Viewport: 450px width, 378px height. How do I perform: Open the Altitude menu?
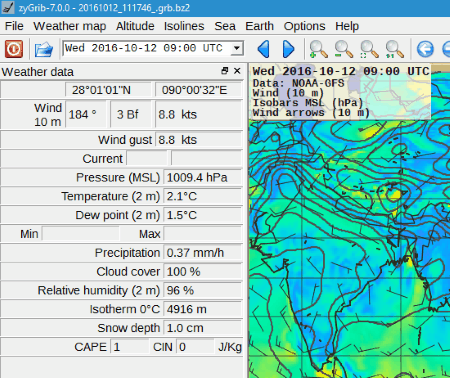pos(135,26)
